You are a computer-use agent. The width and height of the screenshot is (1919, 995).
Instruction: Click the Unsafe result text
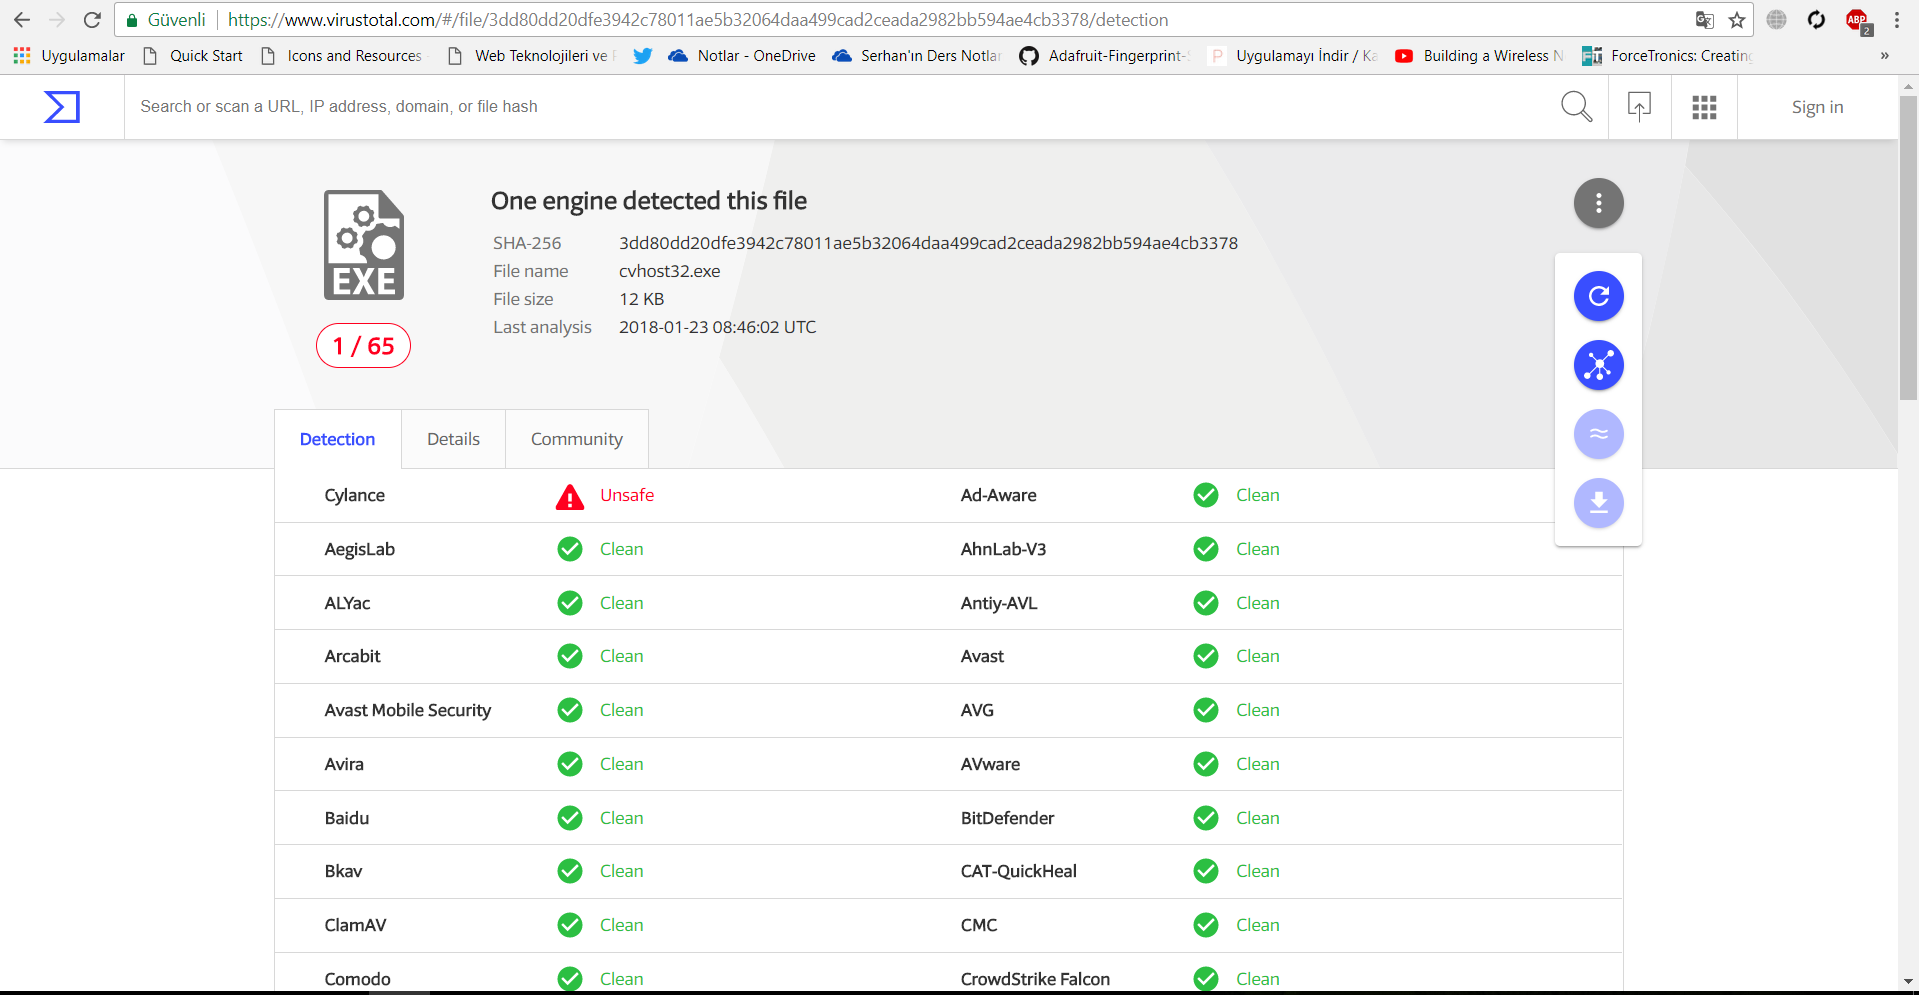coord(627,495)
